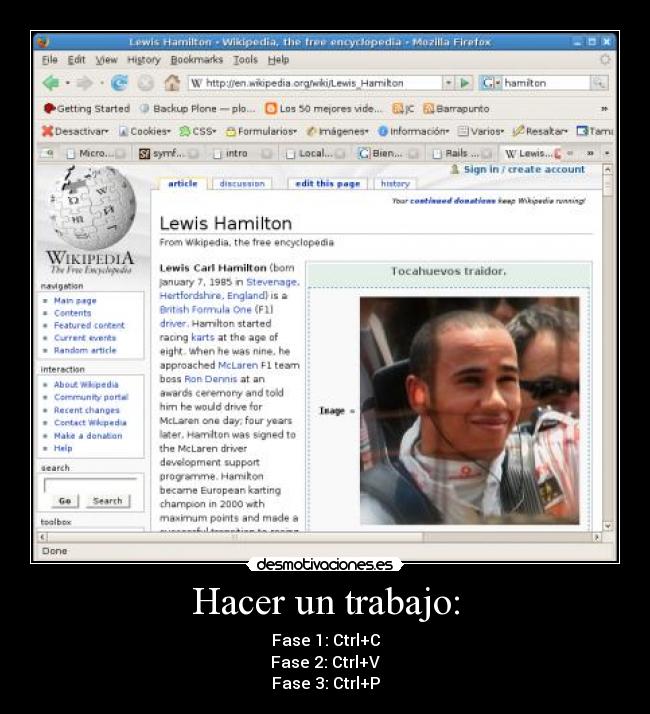Open the Imágenes developer toolbar menu

(x=337, y=131)
